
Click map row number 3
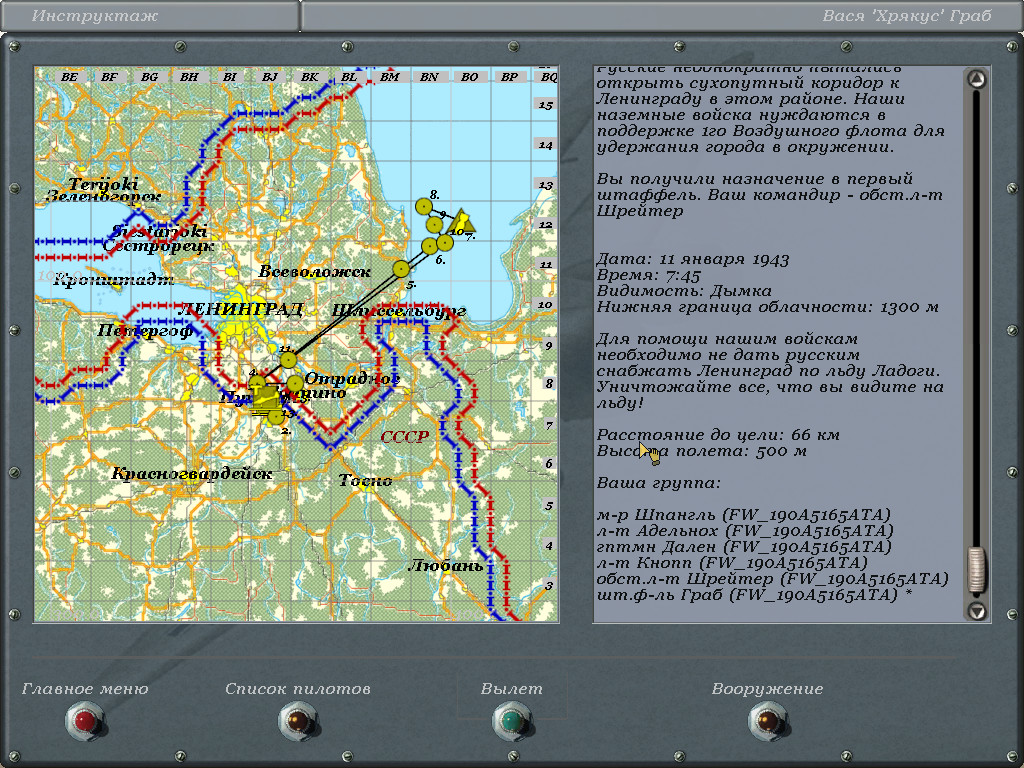tap(549, 586)
